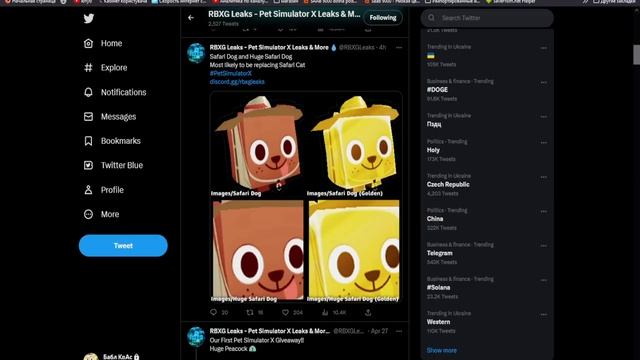Share the Safari Dog tweet
The width and height of the screenshot is (640, 360).
(x=368, y=312)
